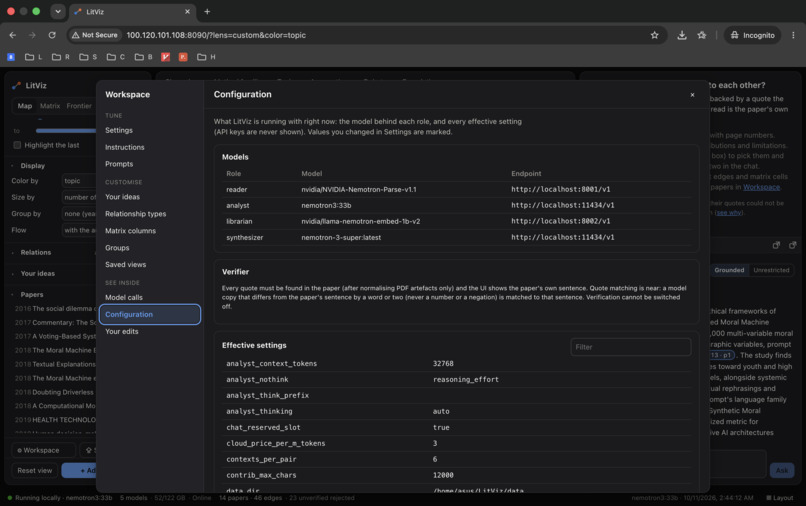Go back using the browser back arrow
Viewport: 806px width, 506px height.
click(13, 35)
